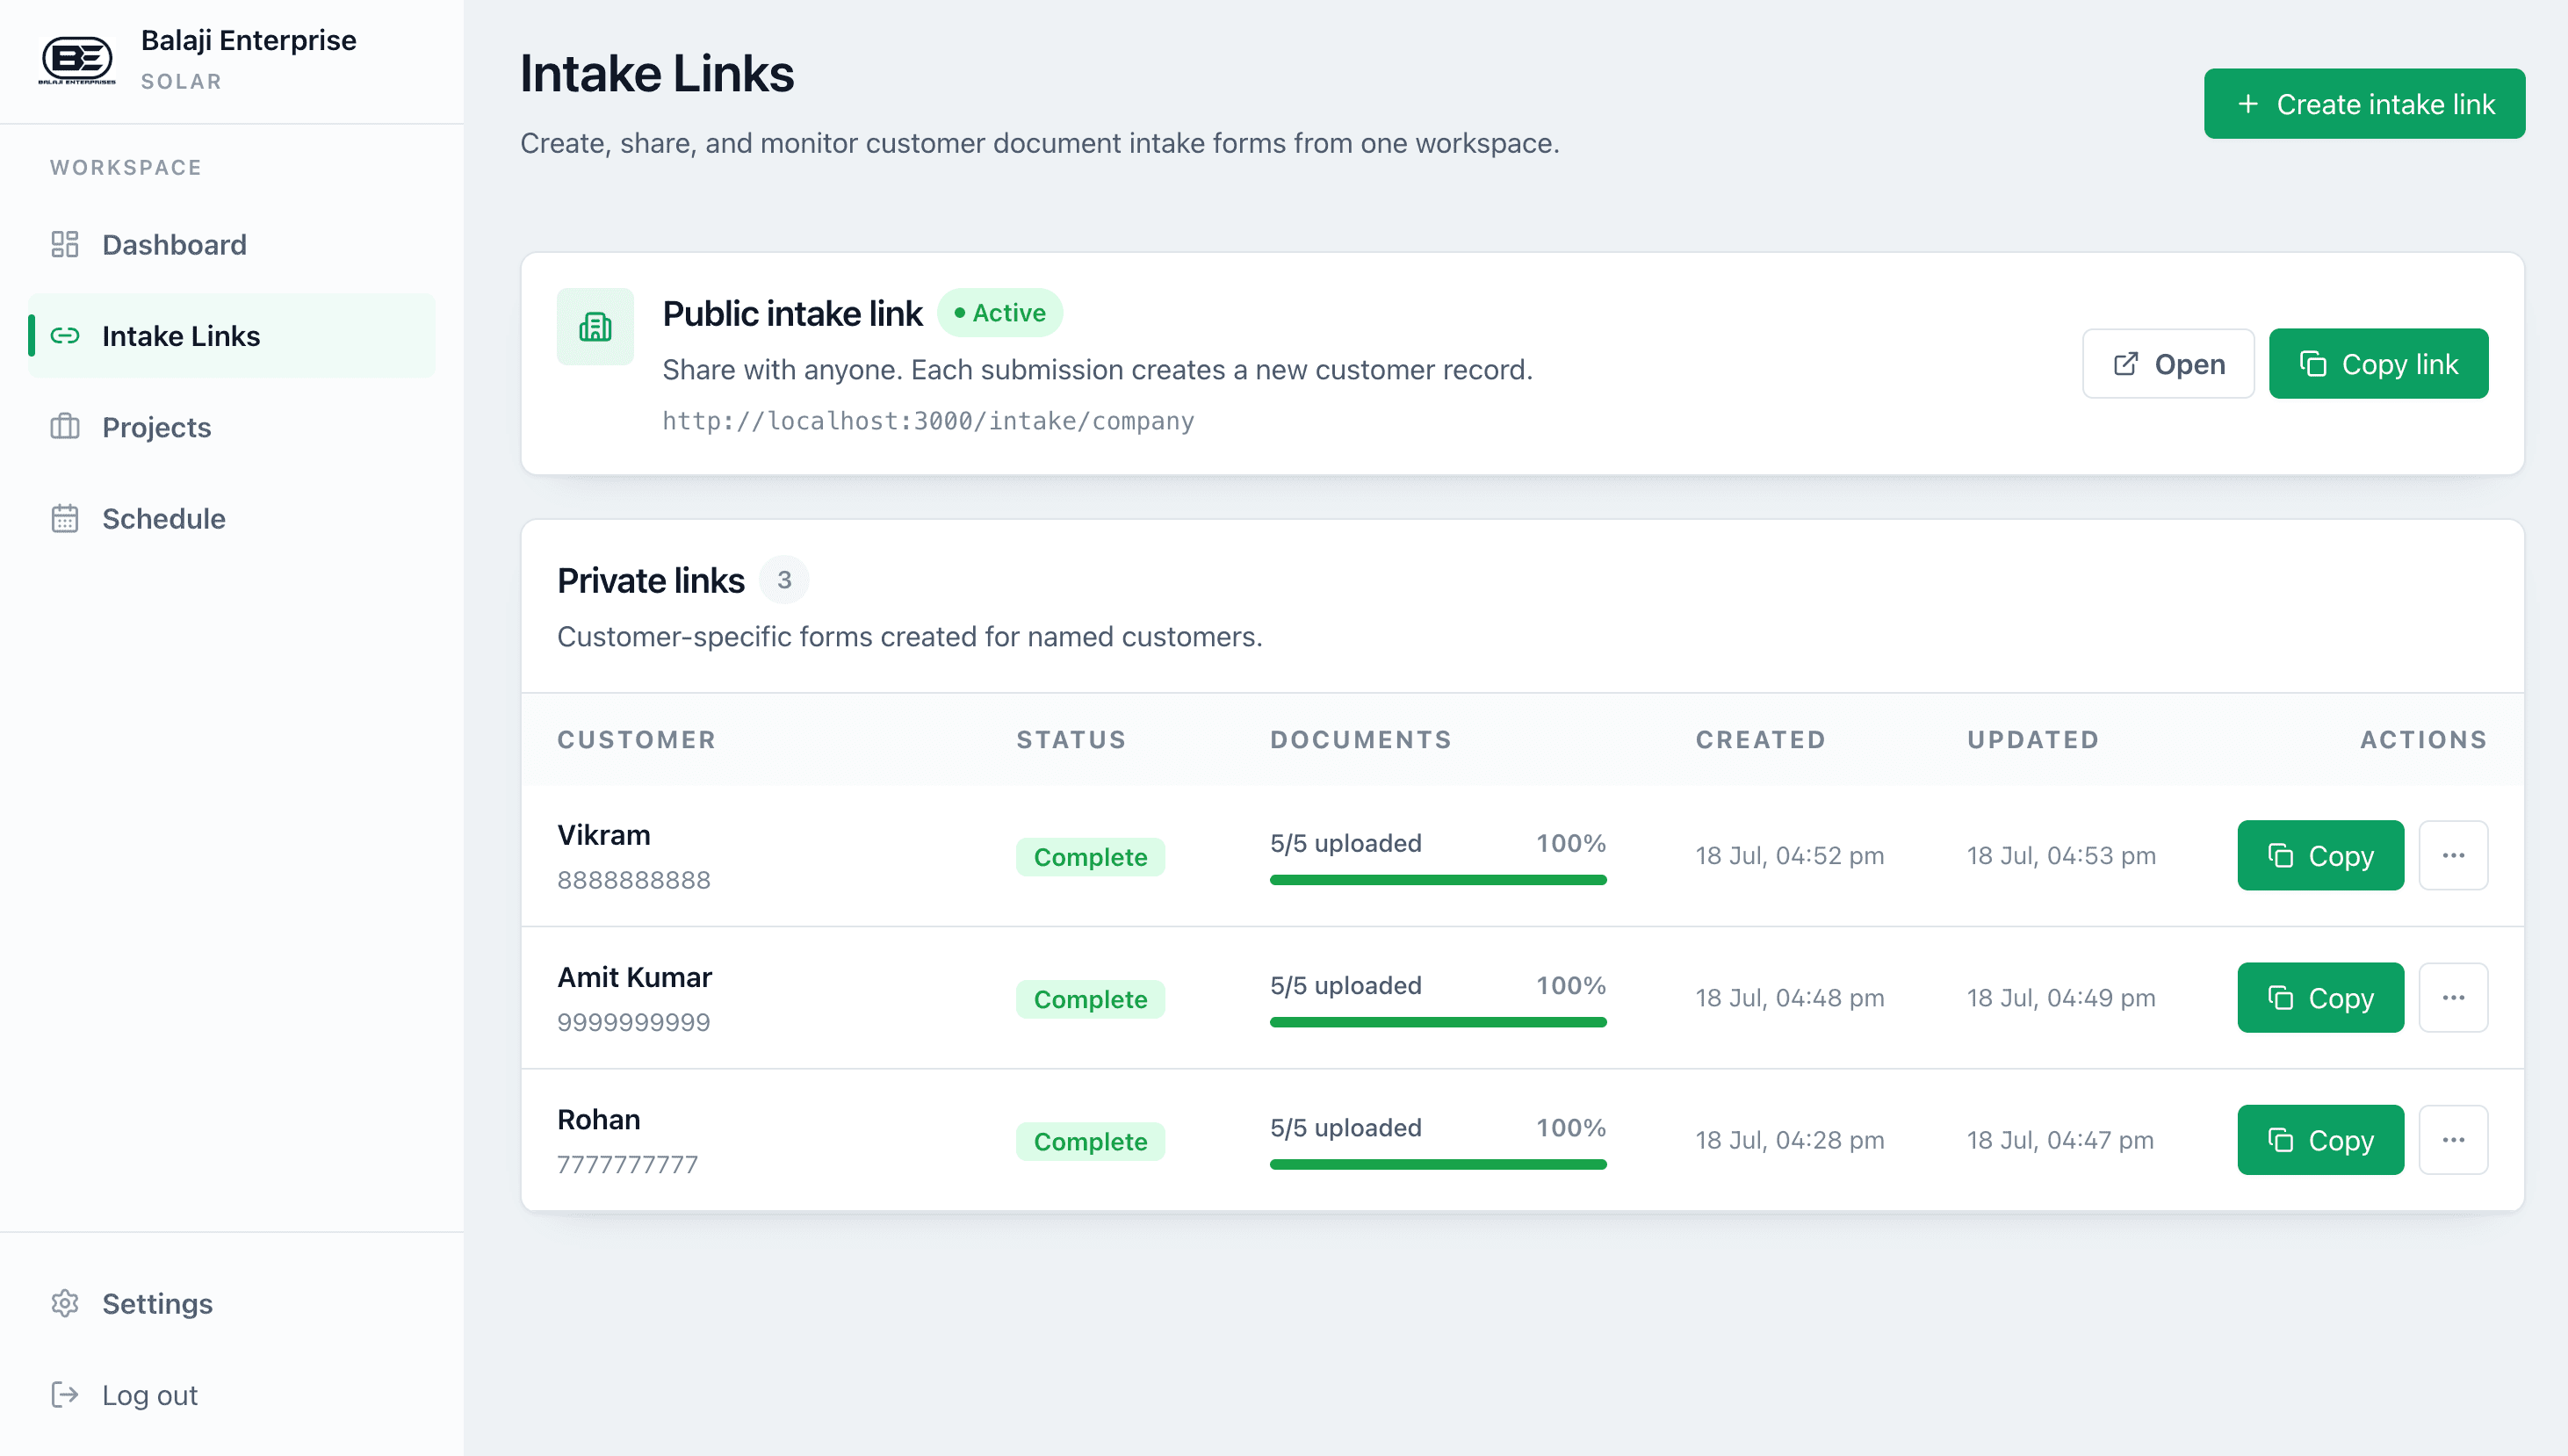Log out of the workspace
Viewport: 2568px width, 1456px height.
point(231,1395)
